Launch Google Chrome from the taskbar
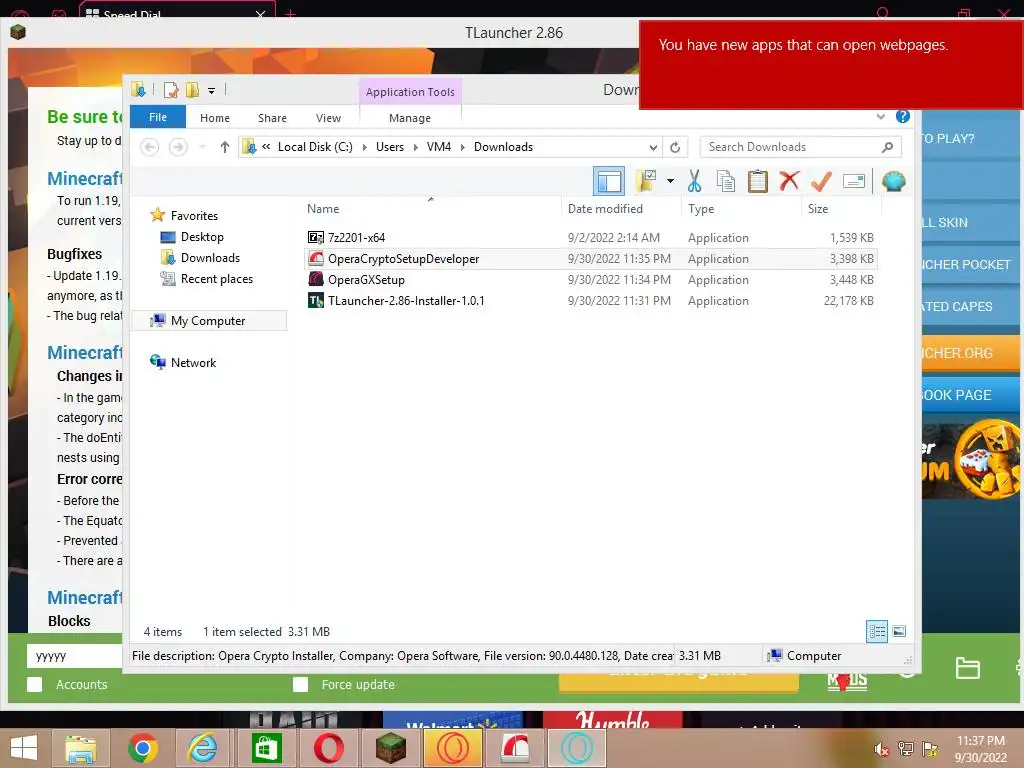Viewport: 1024px width, 768px height. tap(142, 748)
